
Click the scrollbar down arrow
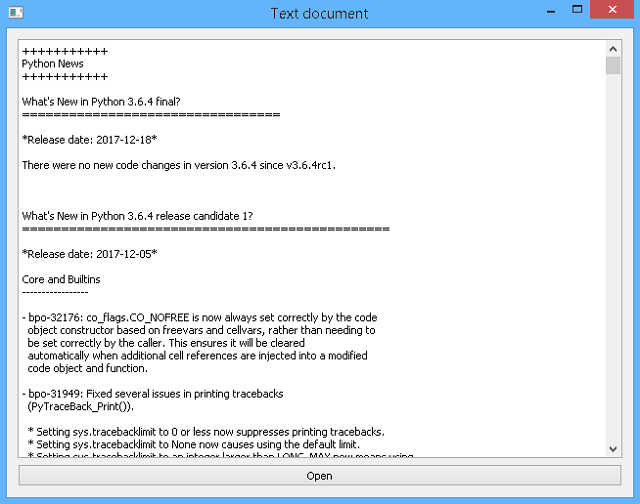[613, 448]
